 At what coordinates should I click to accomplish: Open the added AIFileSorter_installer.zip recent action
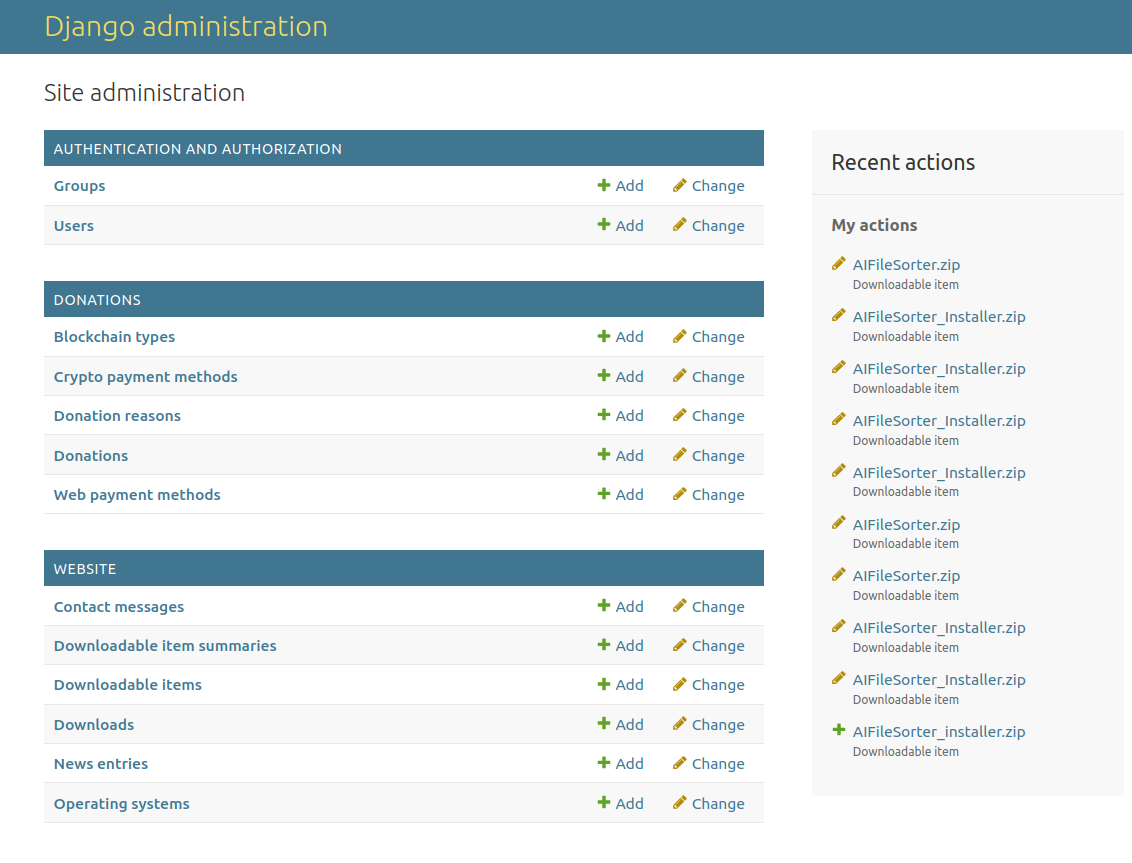[x=938, y=731]
